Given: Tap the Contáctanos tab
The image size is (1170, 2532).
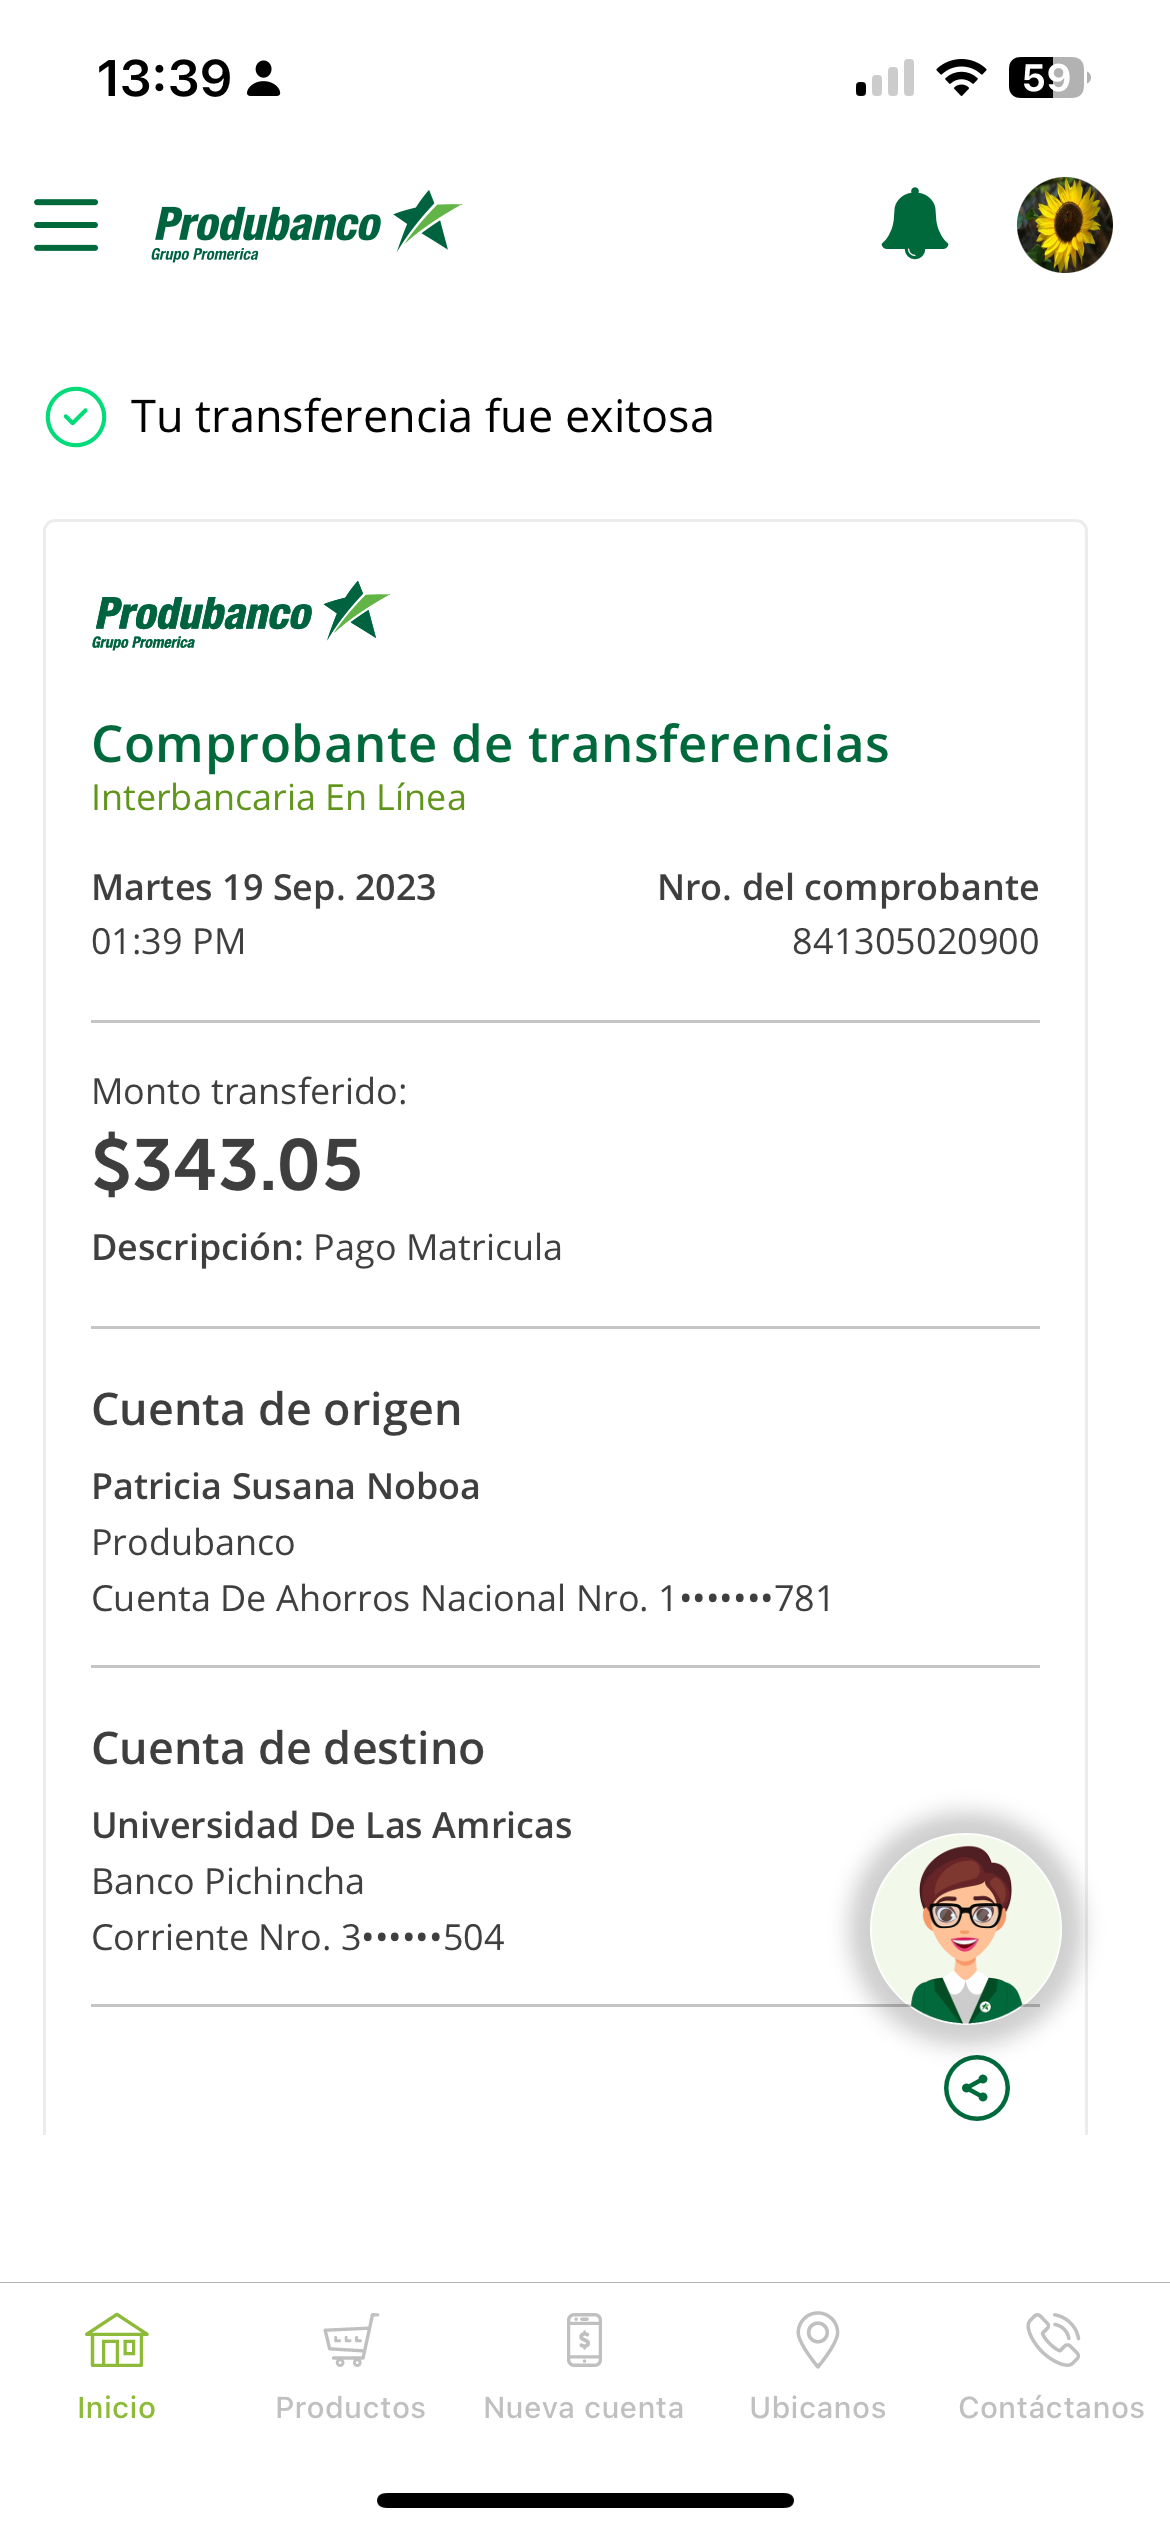Looking at the screenshot, I should click(1051, 2366).
